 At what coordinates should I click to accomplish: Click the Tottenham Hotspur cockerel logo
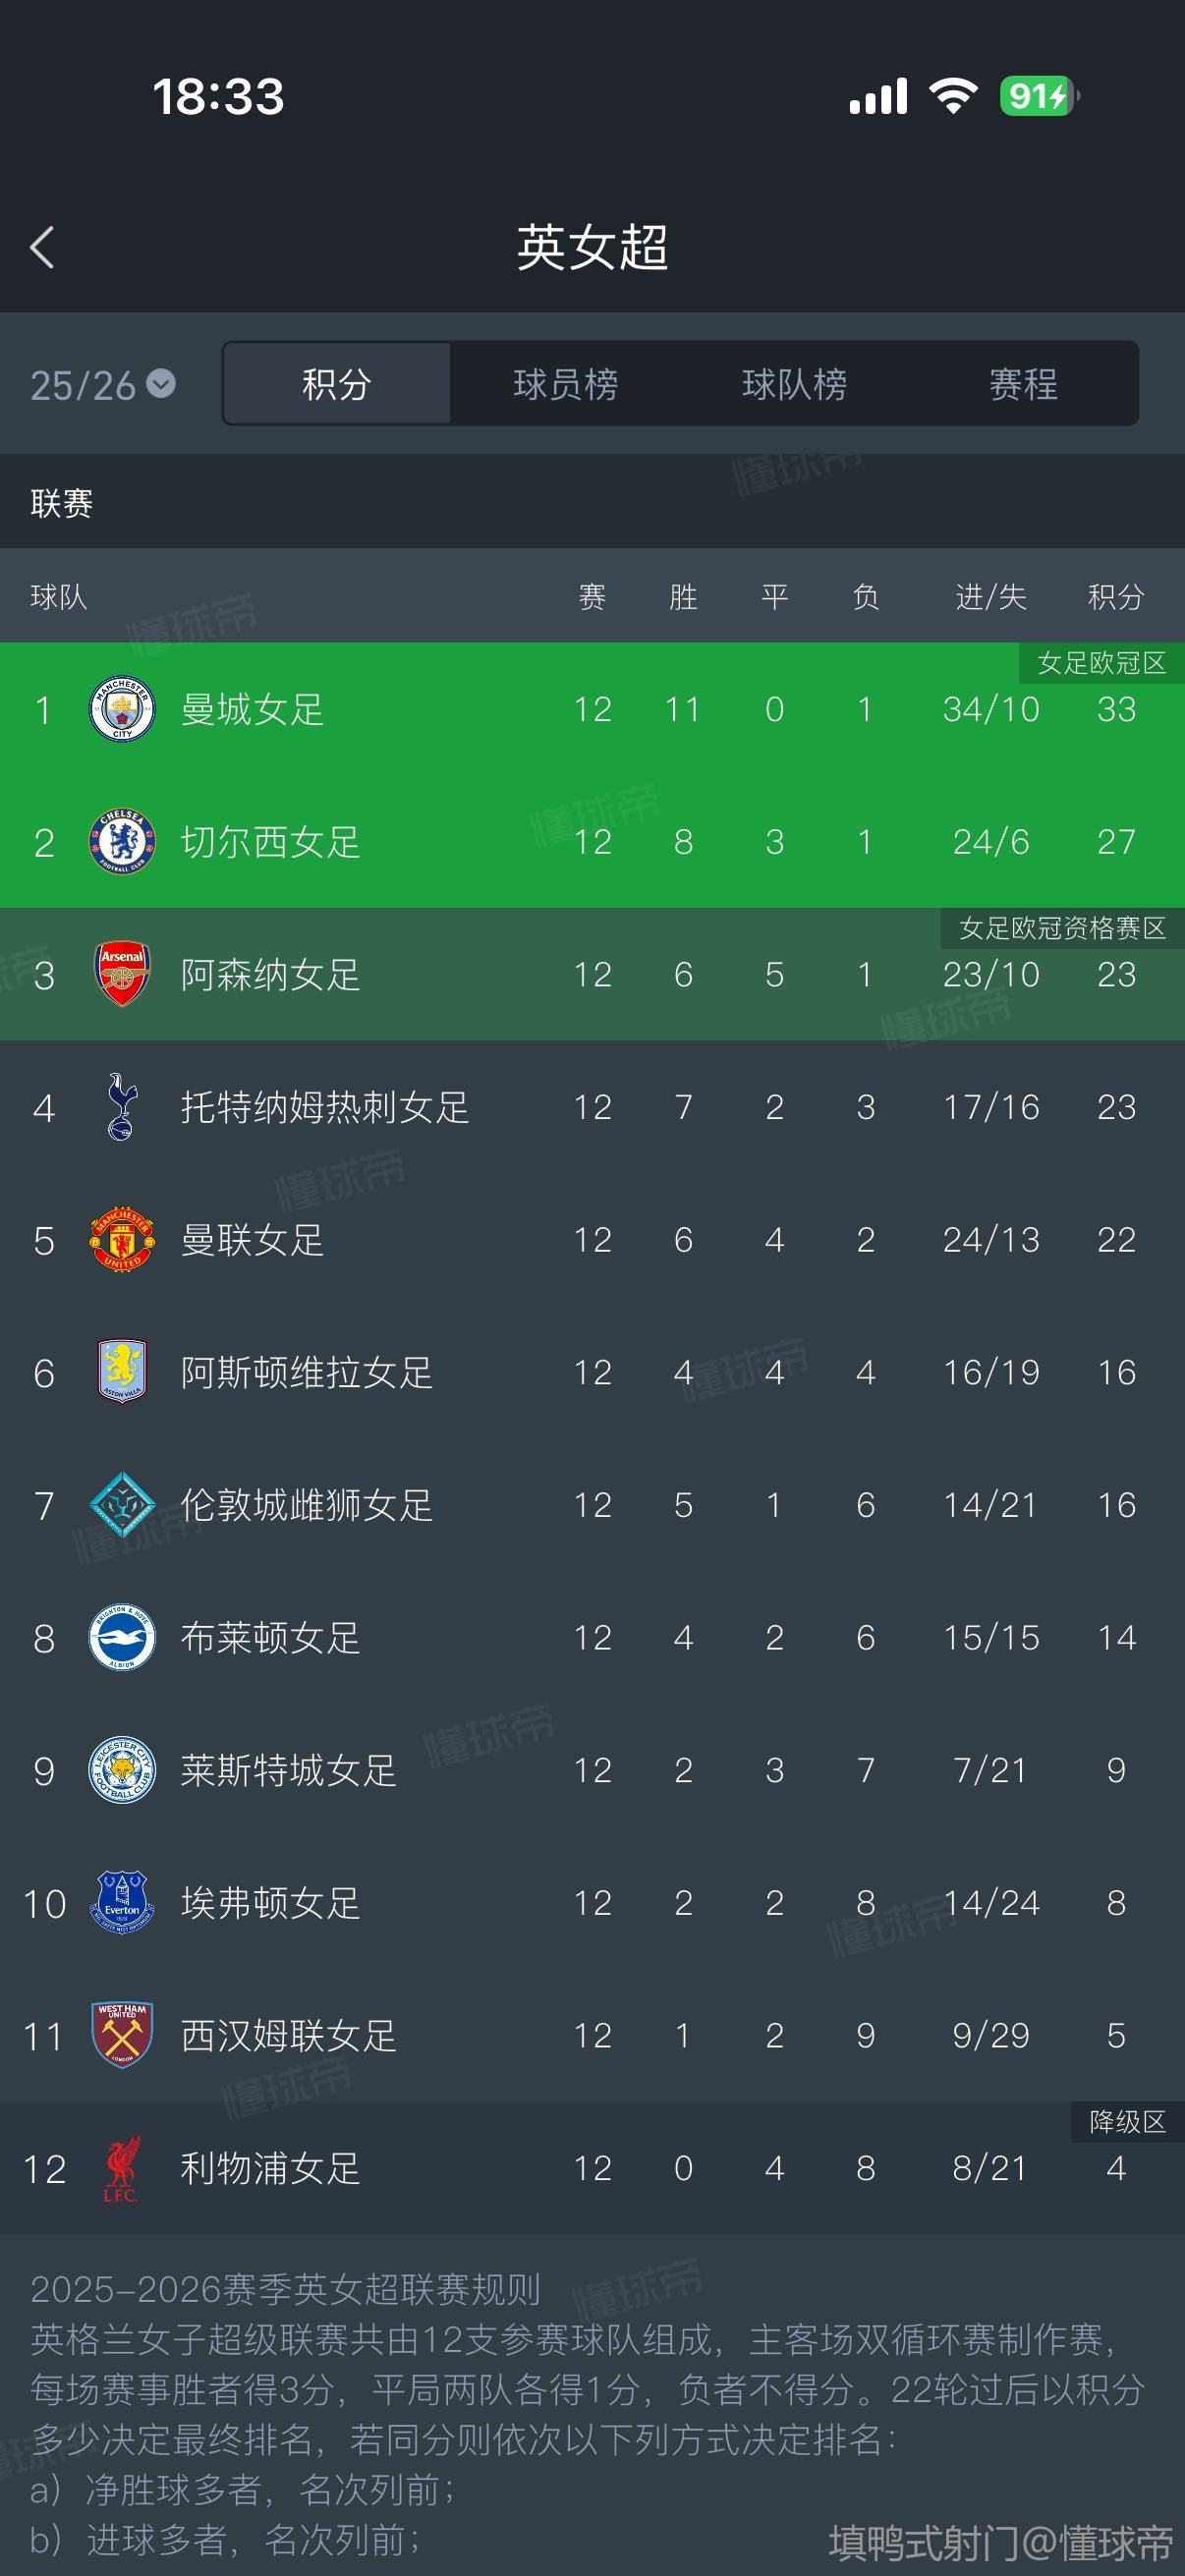(x=122, y=1107)
